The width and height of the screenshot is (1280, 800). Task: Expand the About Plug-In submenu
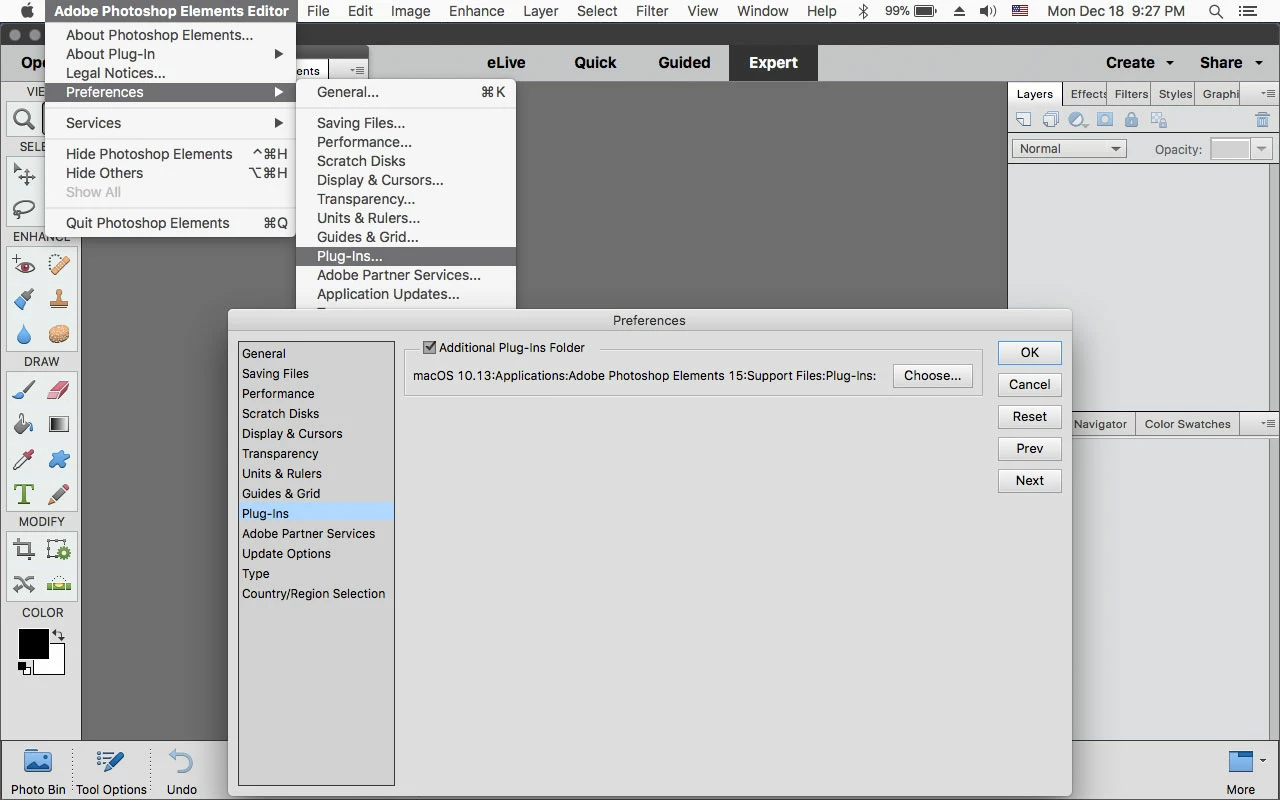pyautogui.click(x=170, y=54)
